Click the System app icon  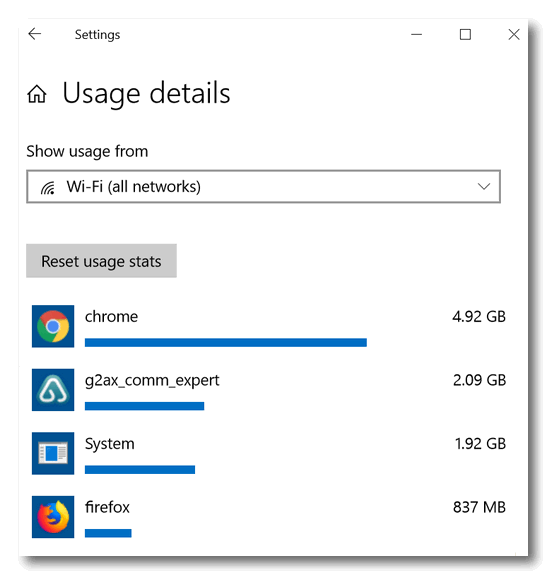(x=53, y=453)
